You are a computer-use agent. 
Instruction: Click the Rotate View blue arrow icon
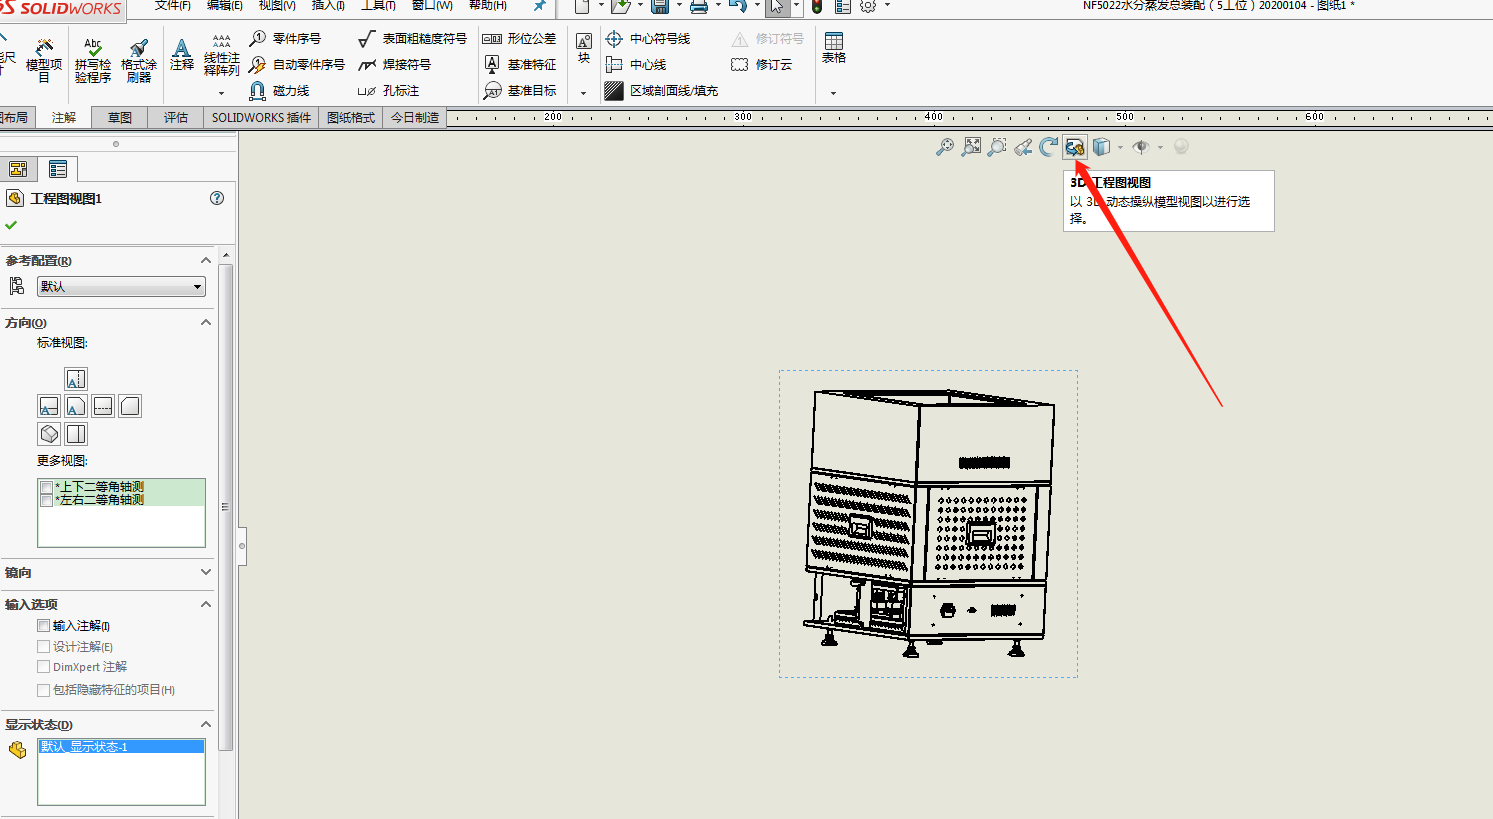[1048, 147]
